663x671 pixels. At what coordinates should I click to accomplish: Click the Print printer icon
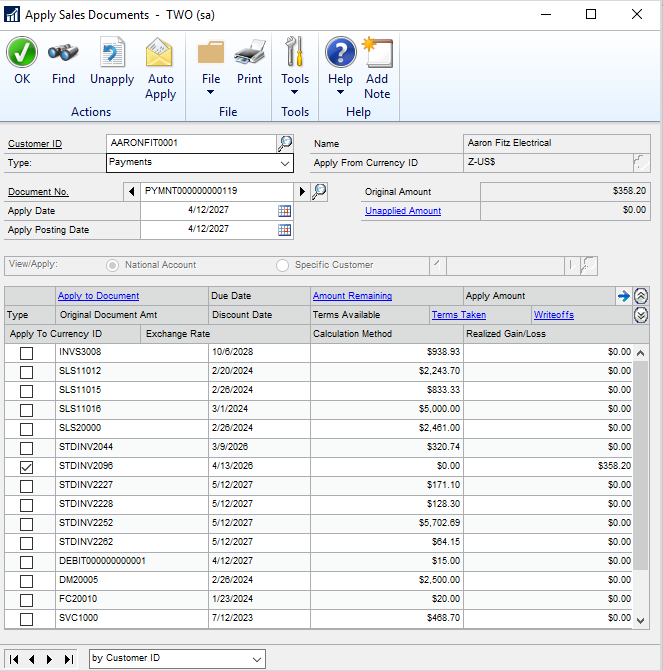tap(249, 53)
